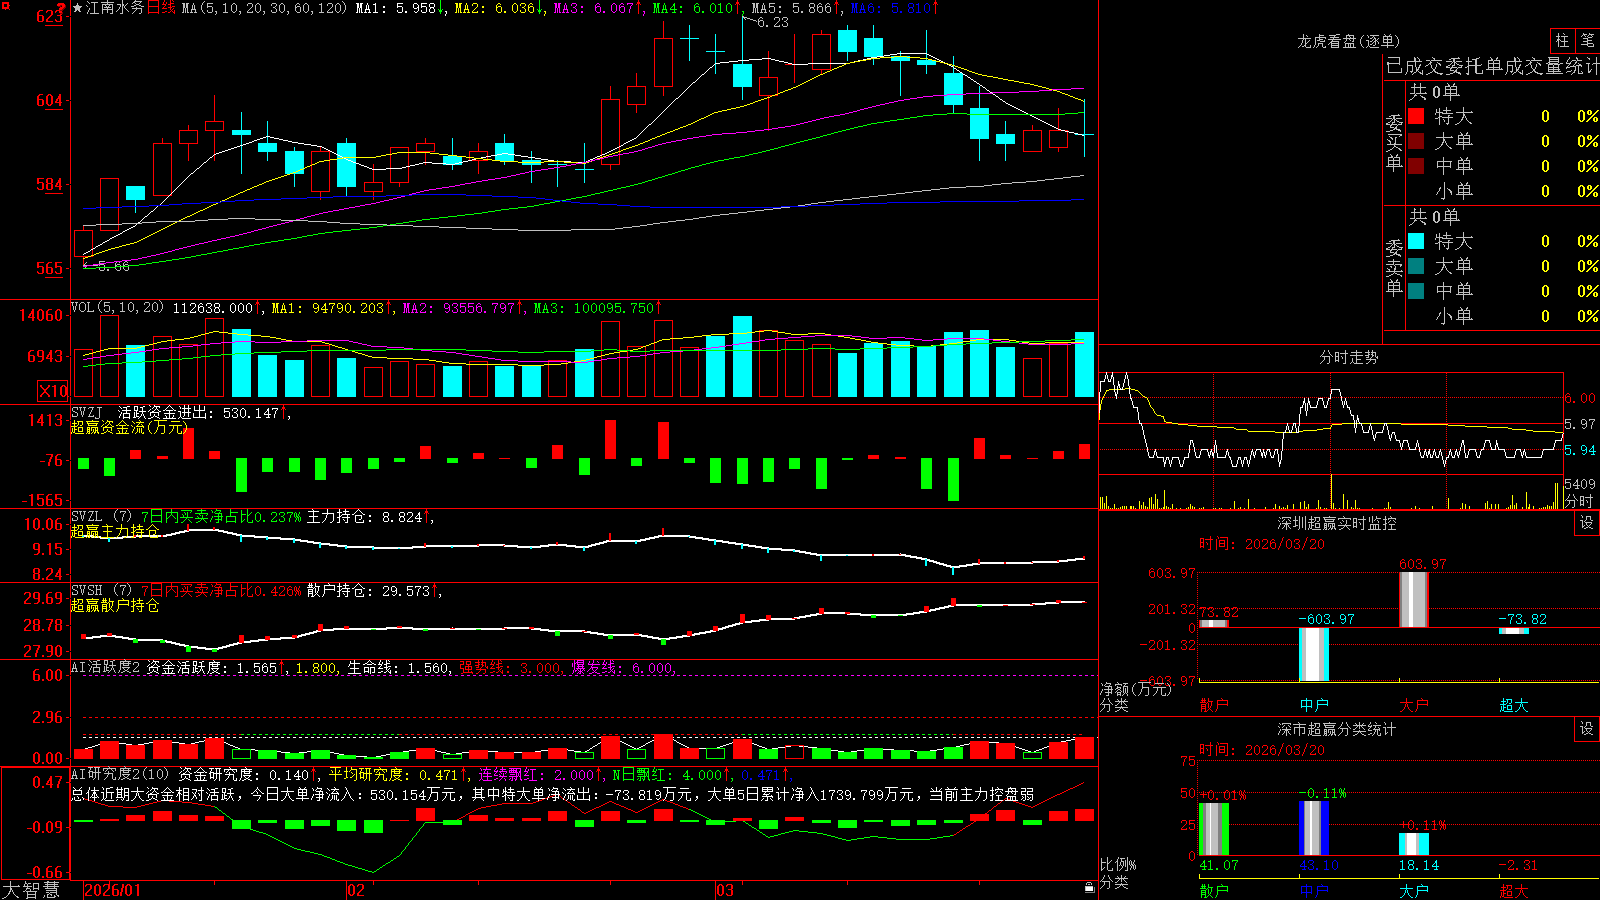Image resolution: width=1600 pixels, height=900 pixels.
Task: Click the 散户 category in 深市超赢分类统计 chart
Action: tap(1214, 890)
